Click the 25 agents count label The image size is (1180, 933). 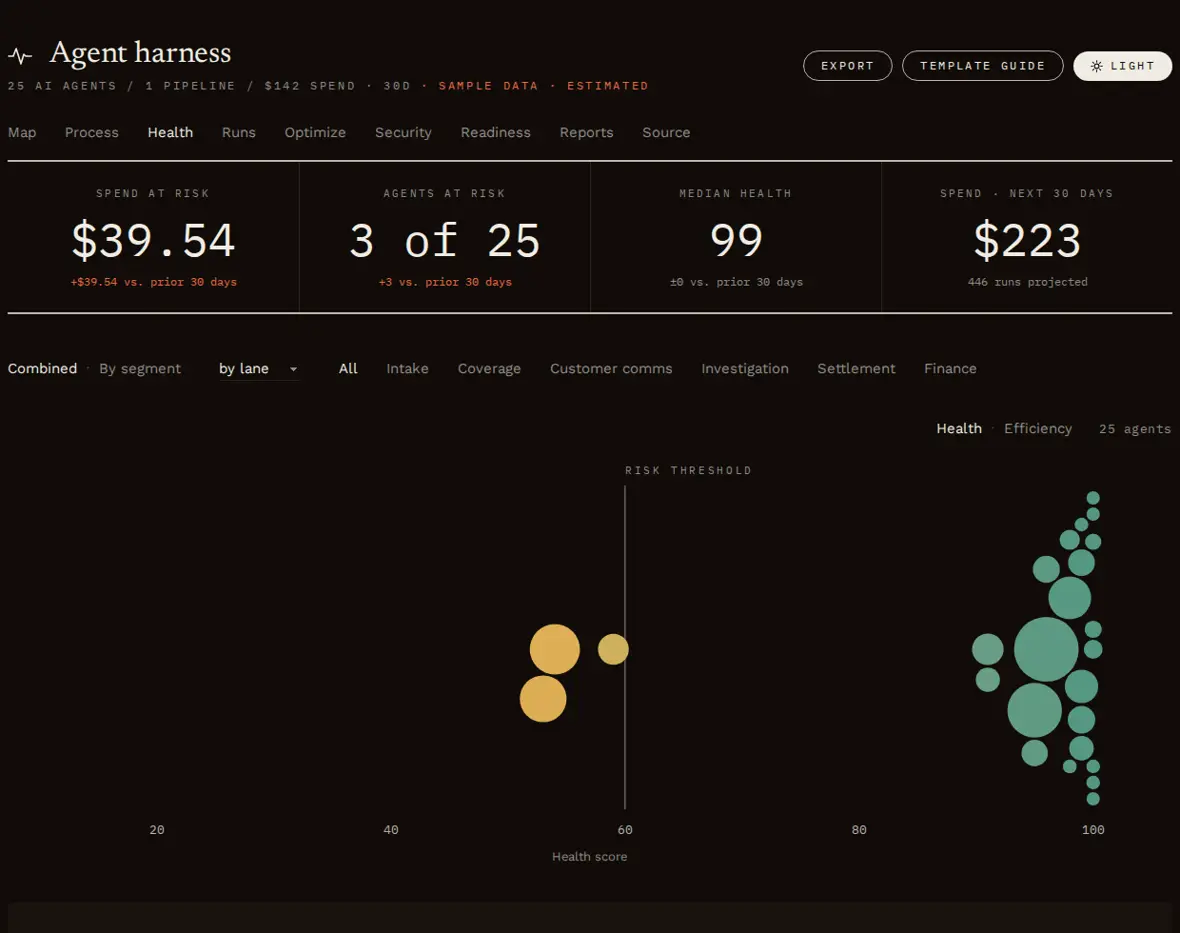pyautogui.click(x=1135, y=429)
